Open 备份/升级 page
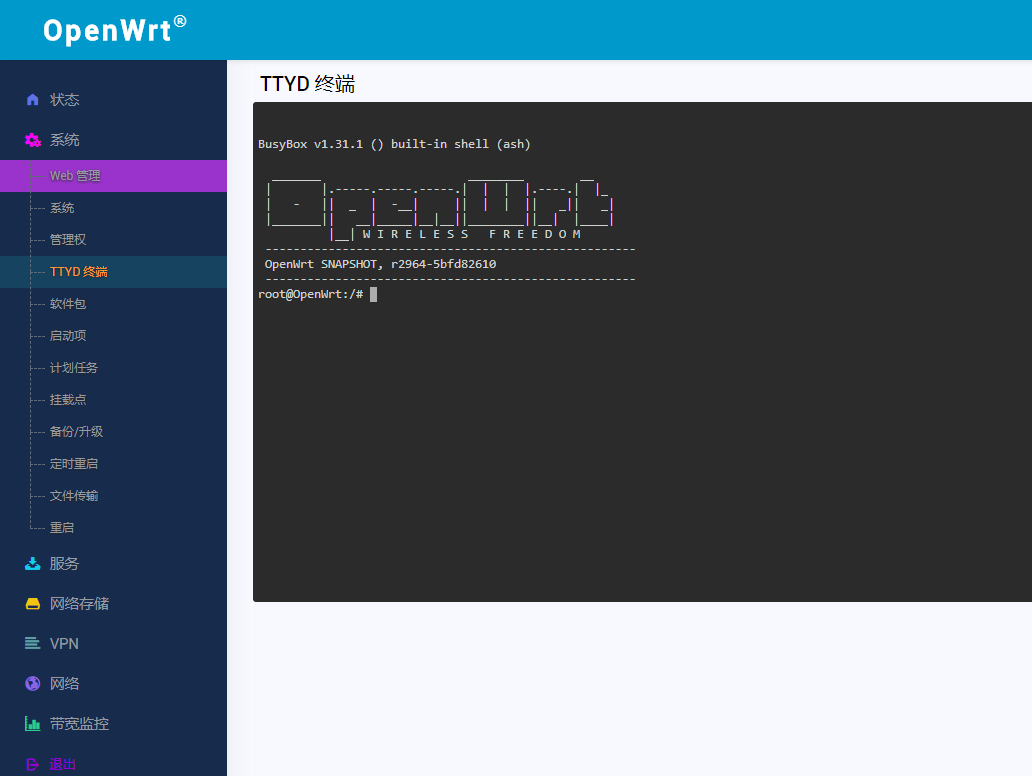Image resolution: width=1032 pixels, height=776 pixels. (113, 432)
